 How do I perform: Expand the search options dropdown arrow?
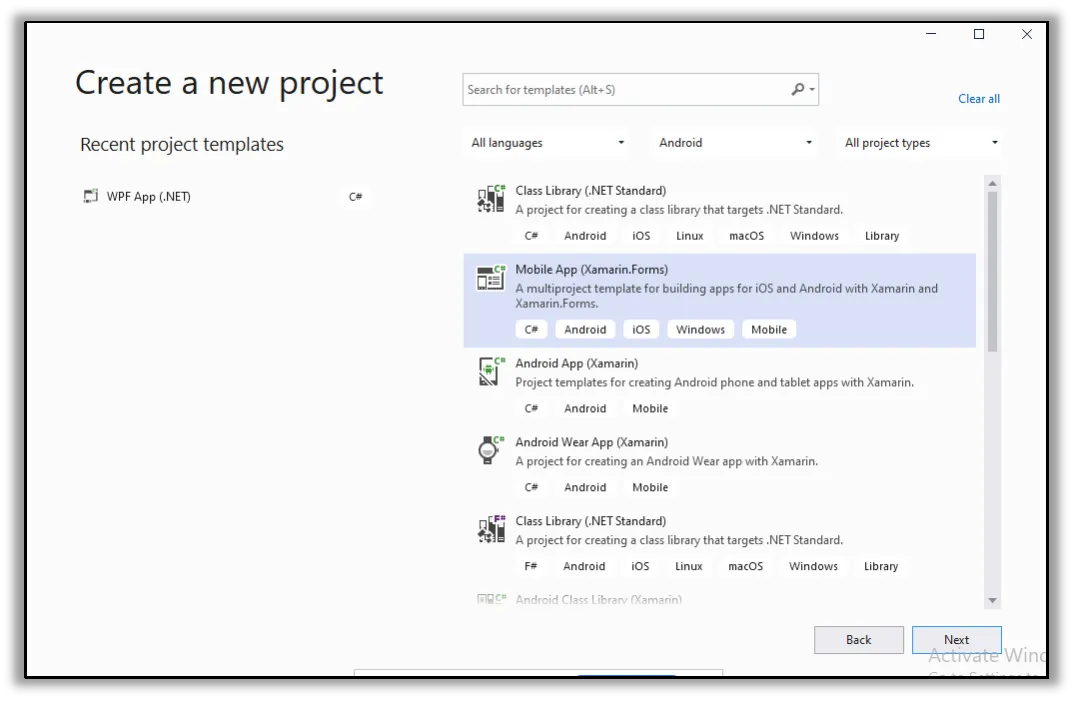(x=812, y=90)
